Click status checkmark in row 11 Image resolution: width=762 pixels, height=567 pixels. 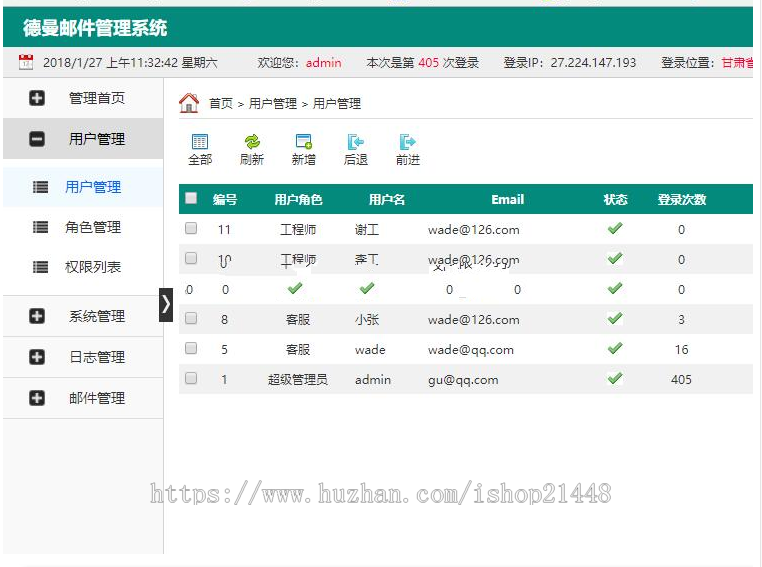[615, 228]
